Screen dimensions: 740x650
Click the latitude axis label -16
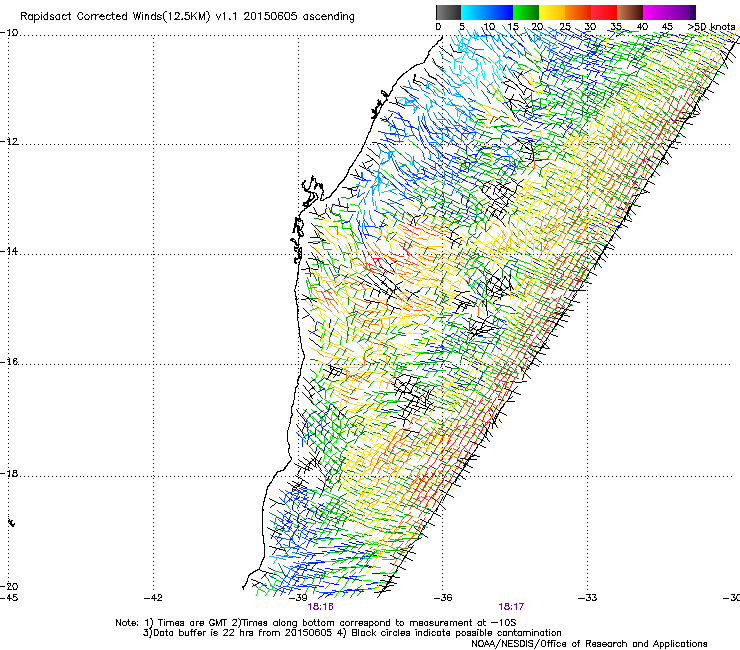pos(9,362)
